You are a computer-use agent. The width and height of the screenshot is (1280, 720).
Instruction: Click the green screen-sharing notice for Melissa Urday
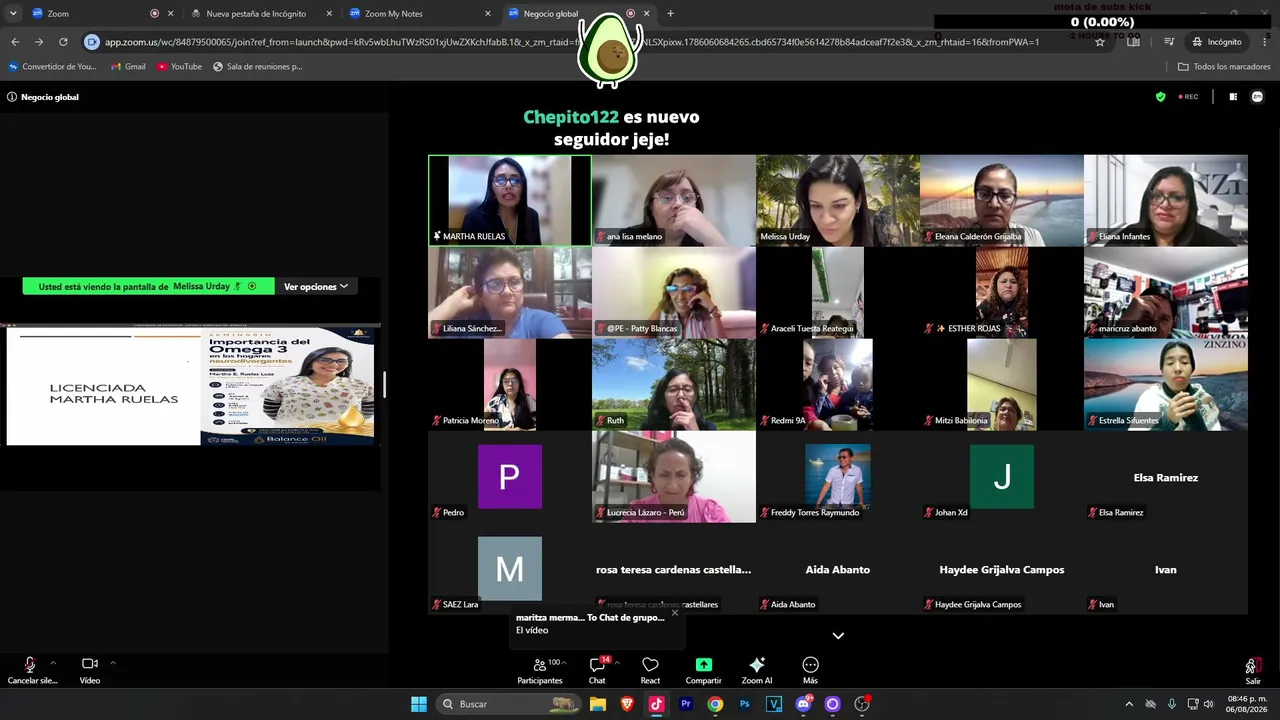click(x=147, y=286)
